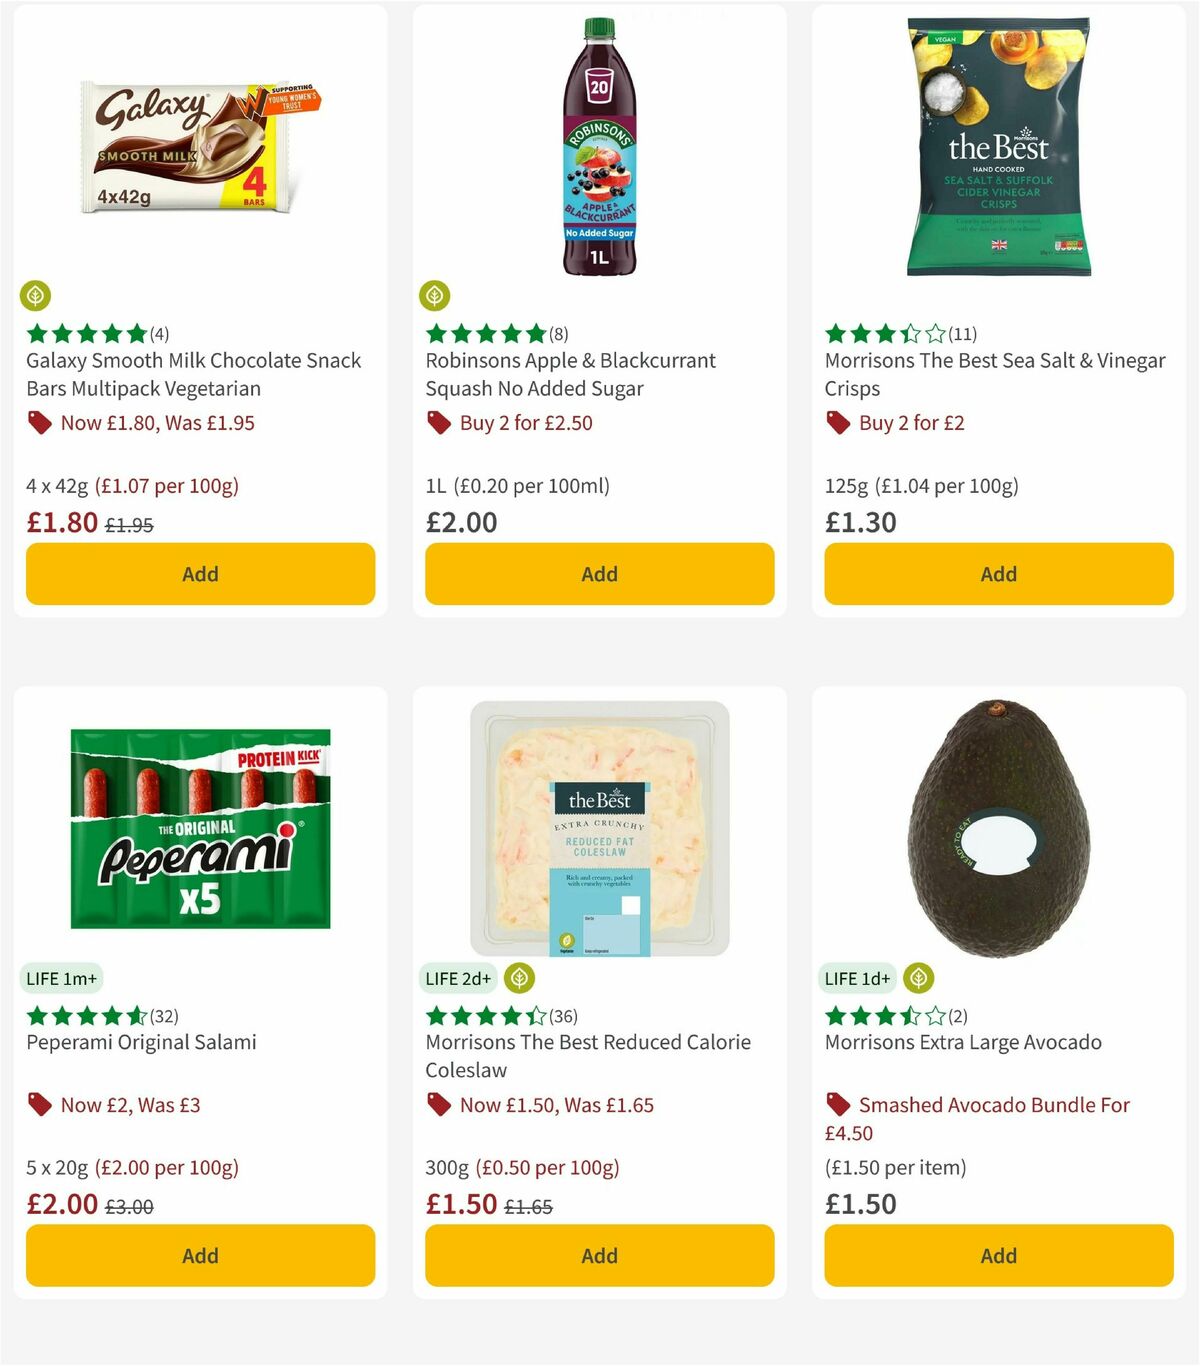1200x1366 pixels.
Task: Click the green leaf icon on Galaxy card
Action: click(x=36, y=295)
